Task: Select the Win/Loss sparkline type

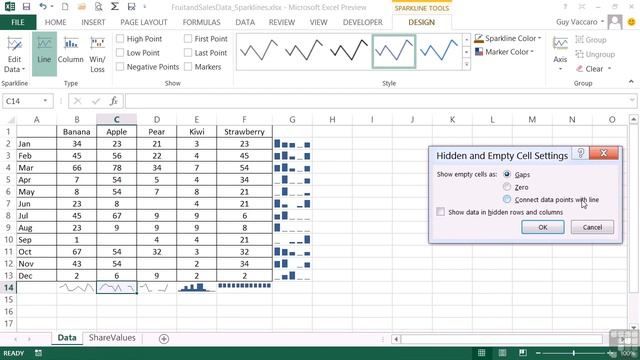Action: point(97,54)
